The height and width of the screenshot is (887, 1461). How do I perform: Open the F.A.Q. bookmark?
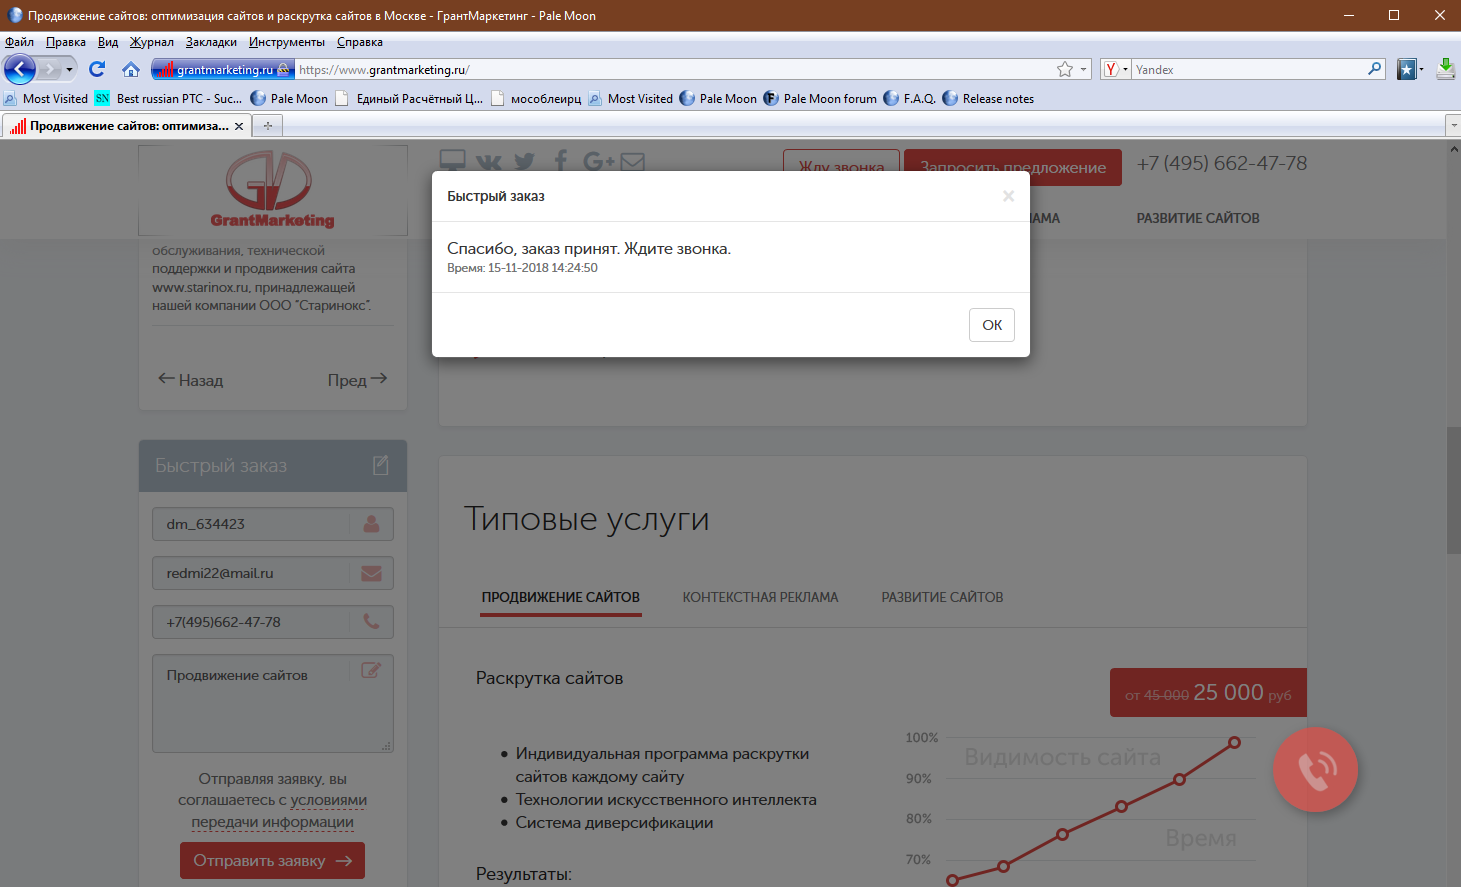click(910, 98)
